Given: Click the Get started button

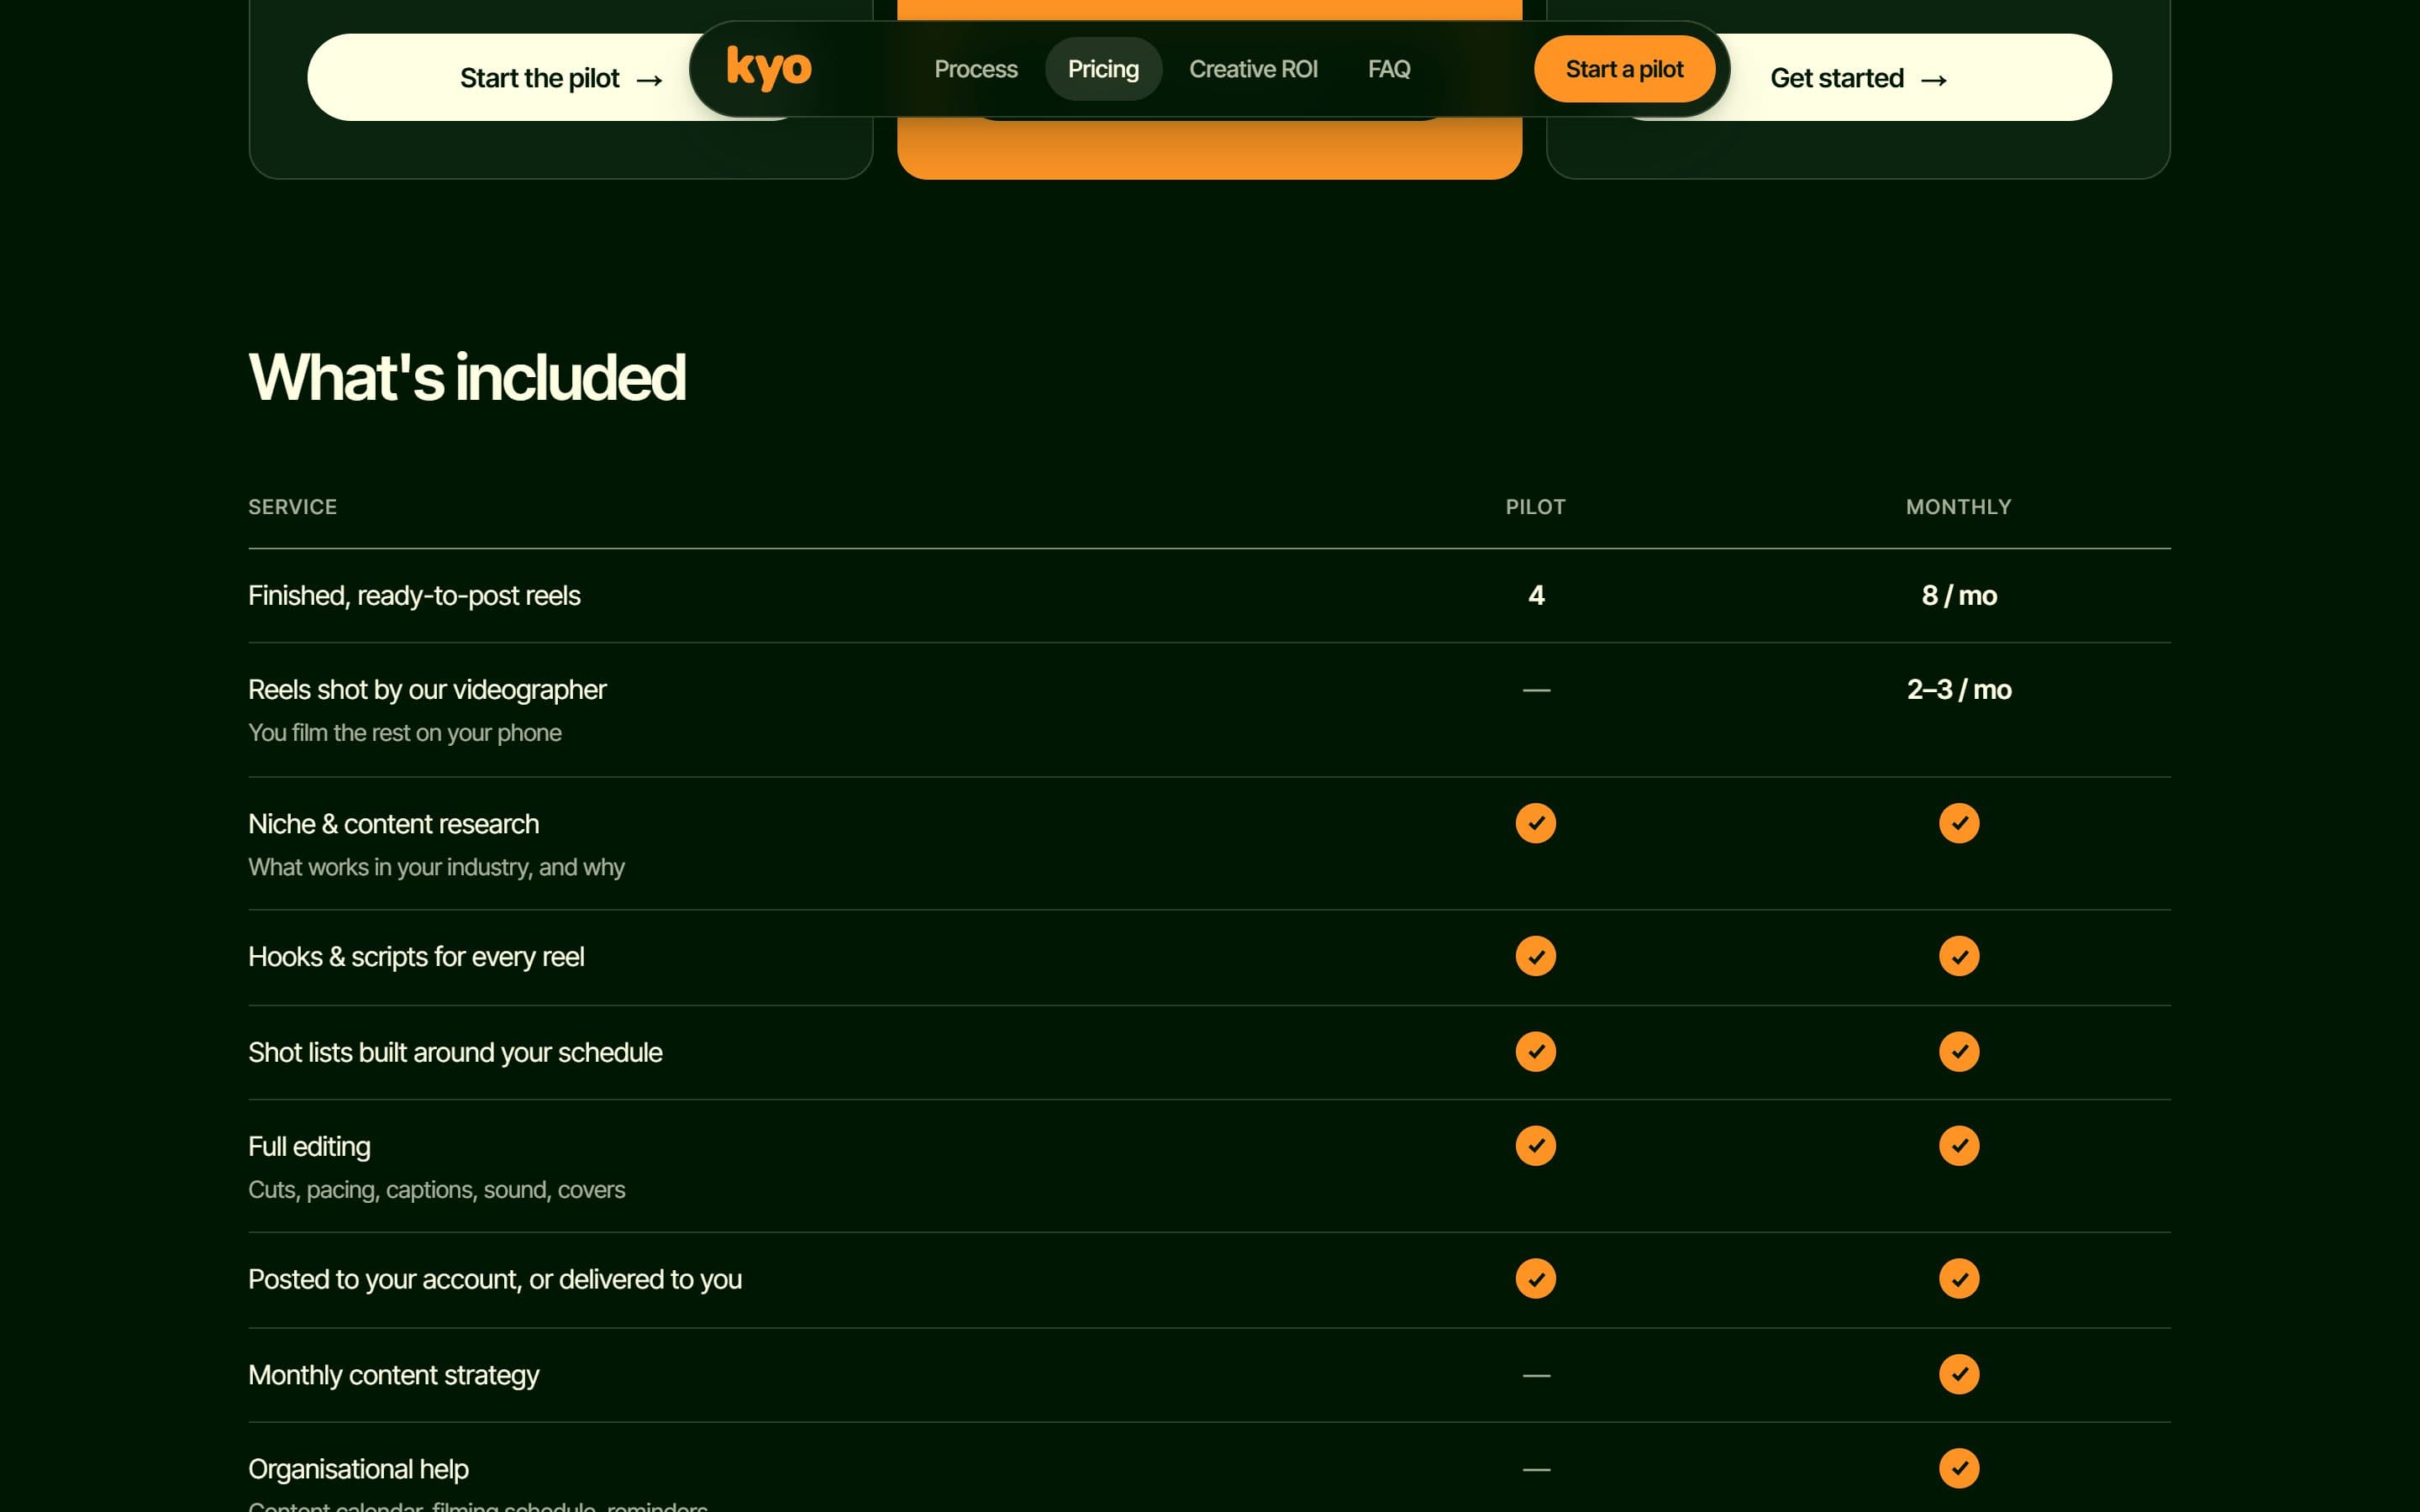Looking at the screenshot, I should tap(1858, 78).
